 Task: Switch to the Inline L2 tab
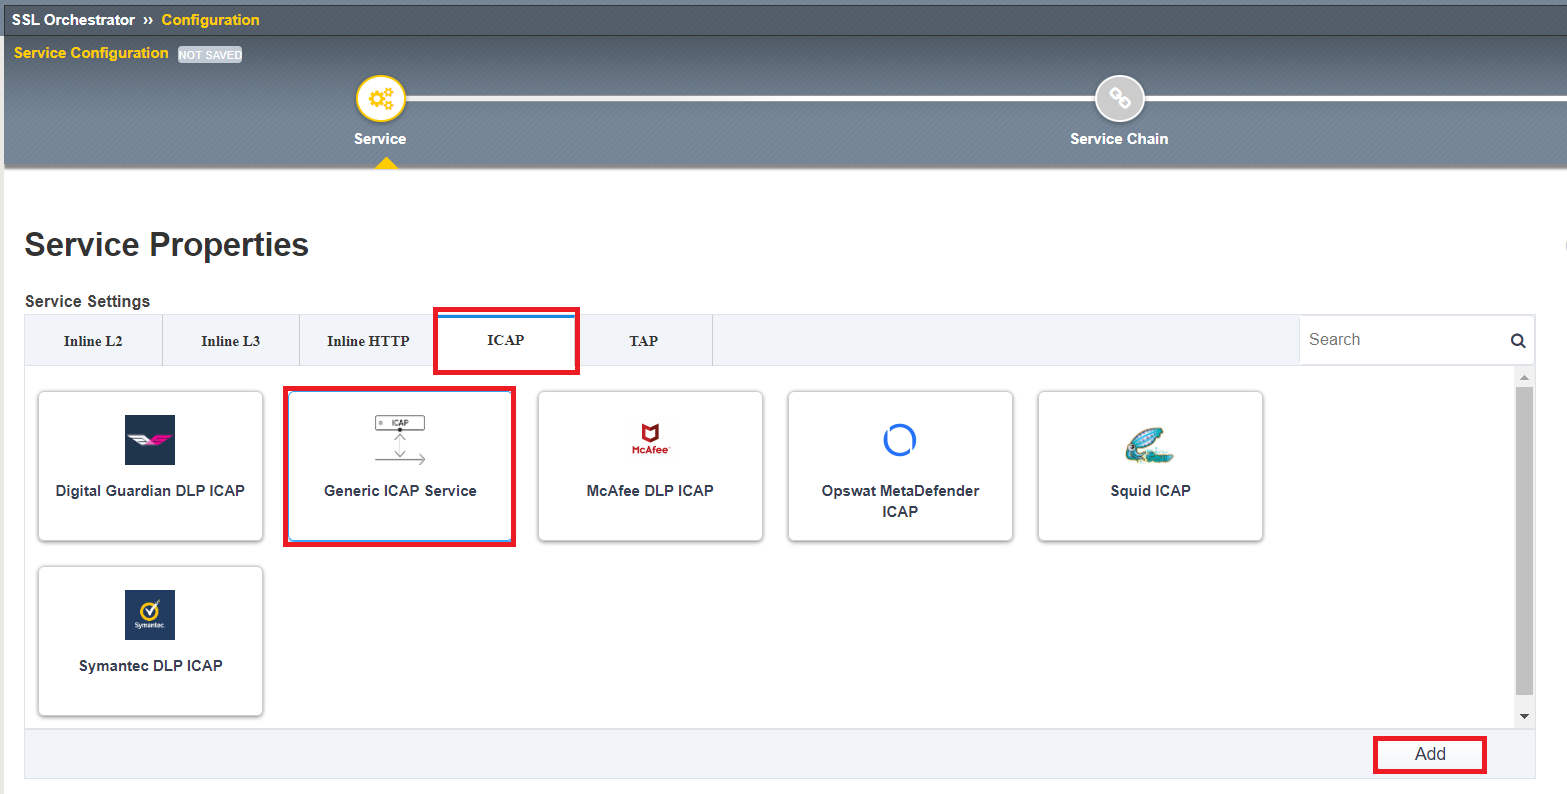93,341
